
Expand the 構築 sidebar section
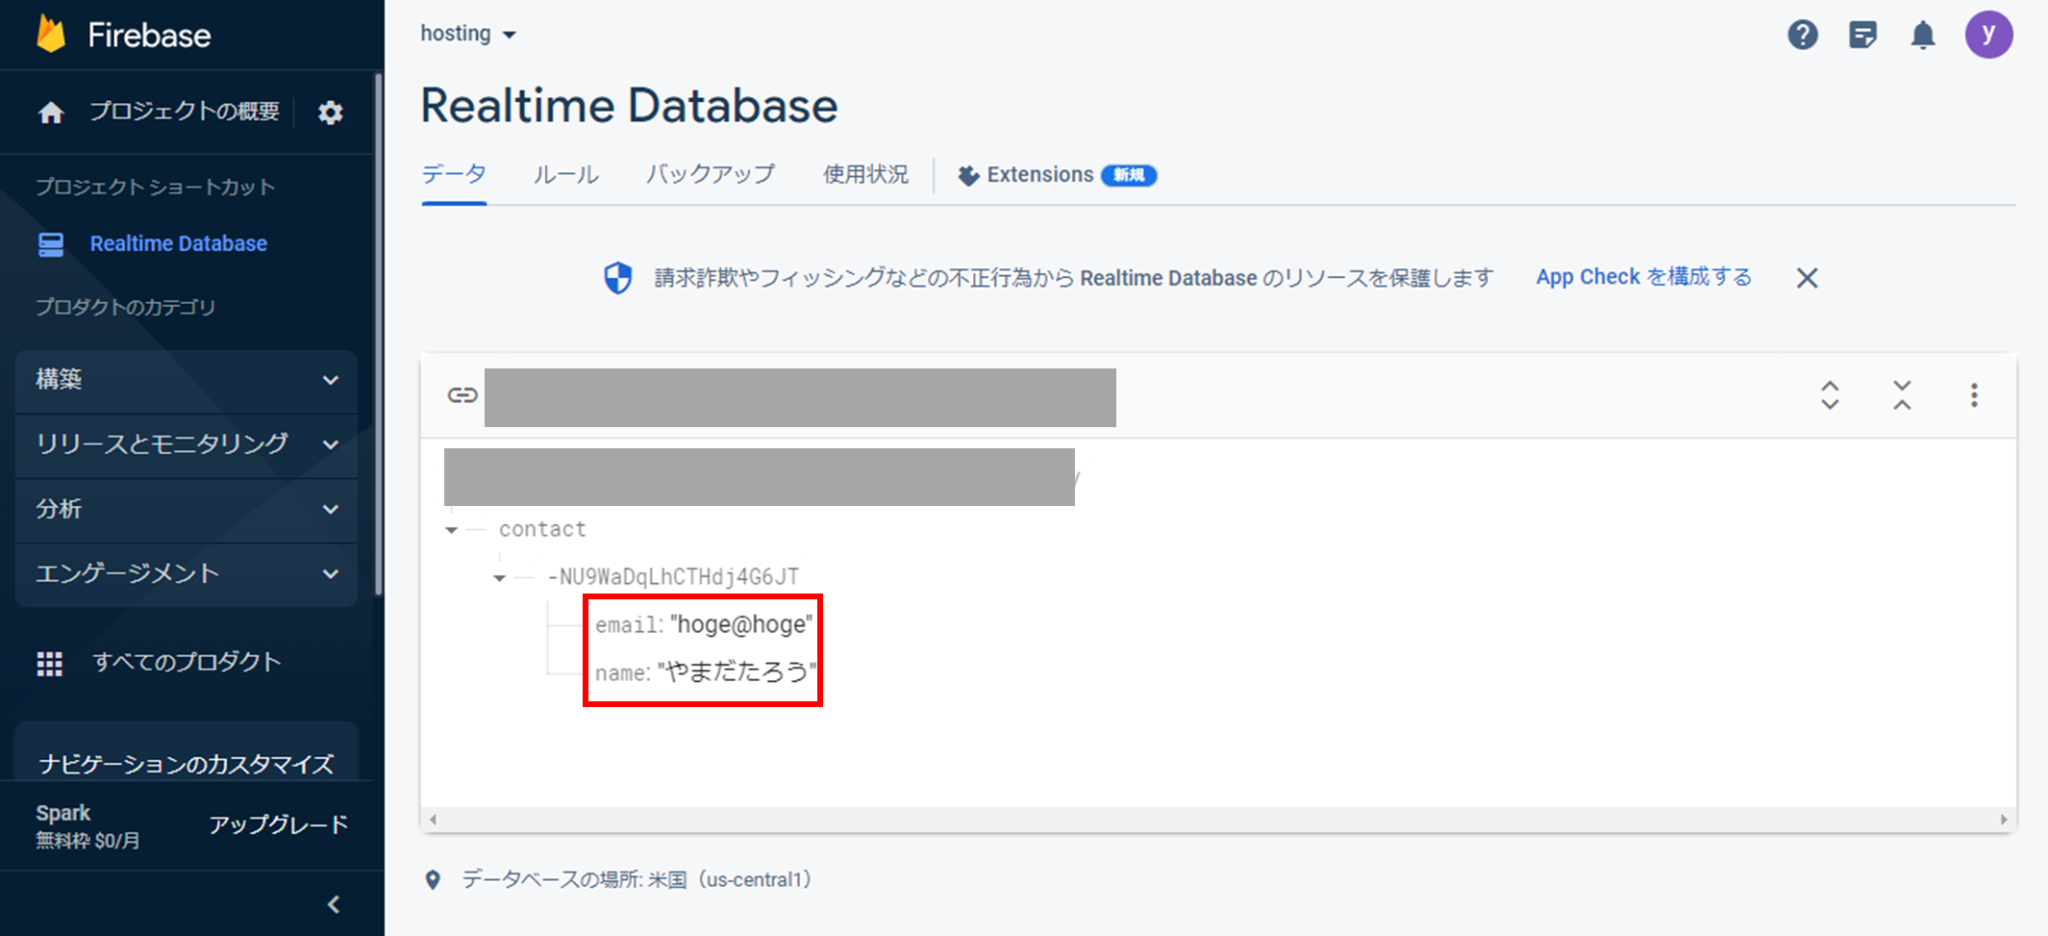[x=186, y=381]
